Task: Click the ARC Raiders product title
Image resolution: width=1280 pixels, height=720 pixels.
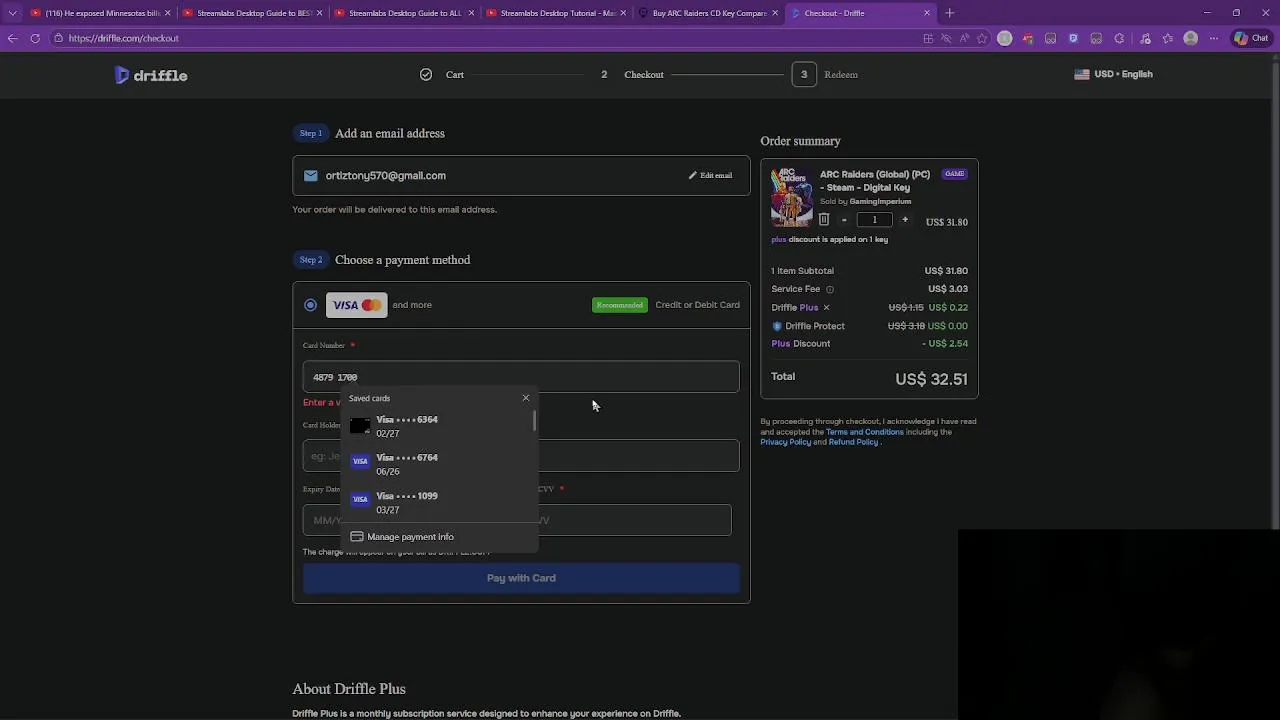Action: pyautogui.click(x=875, y=180)
